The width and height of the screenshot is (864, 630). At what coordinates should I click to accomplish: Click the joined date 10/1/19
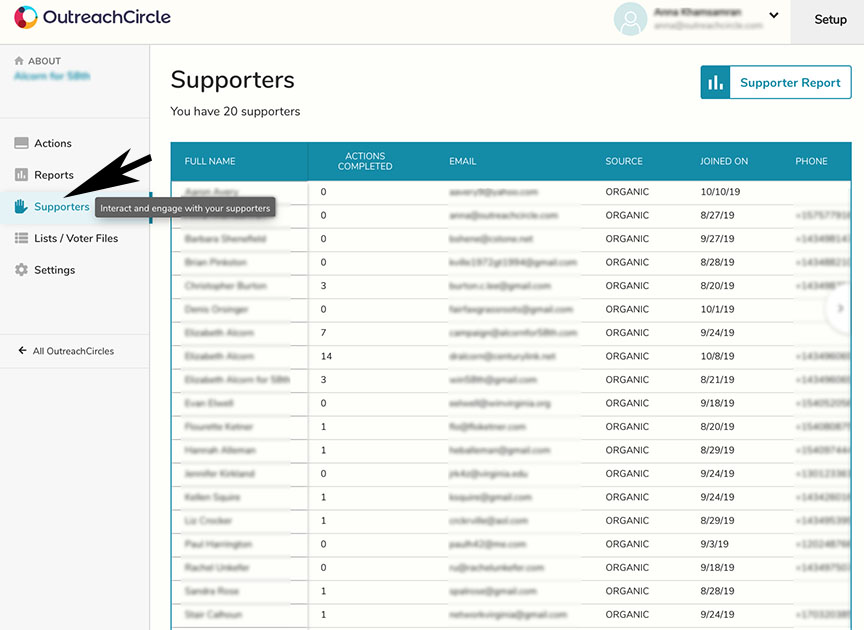(x=717, y=309)
